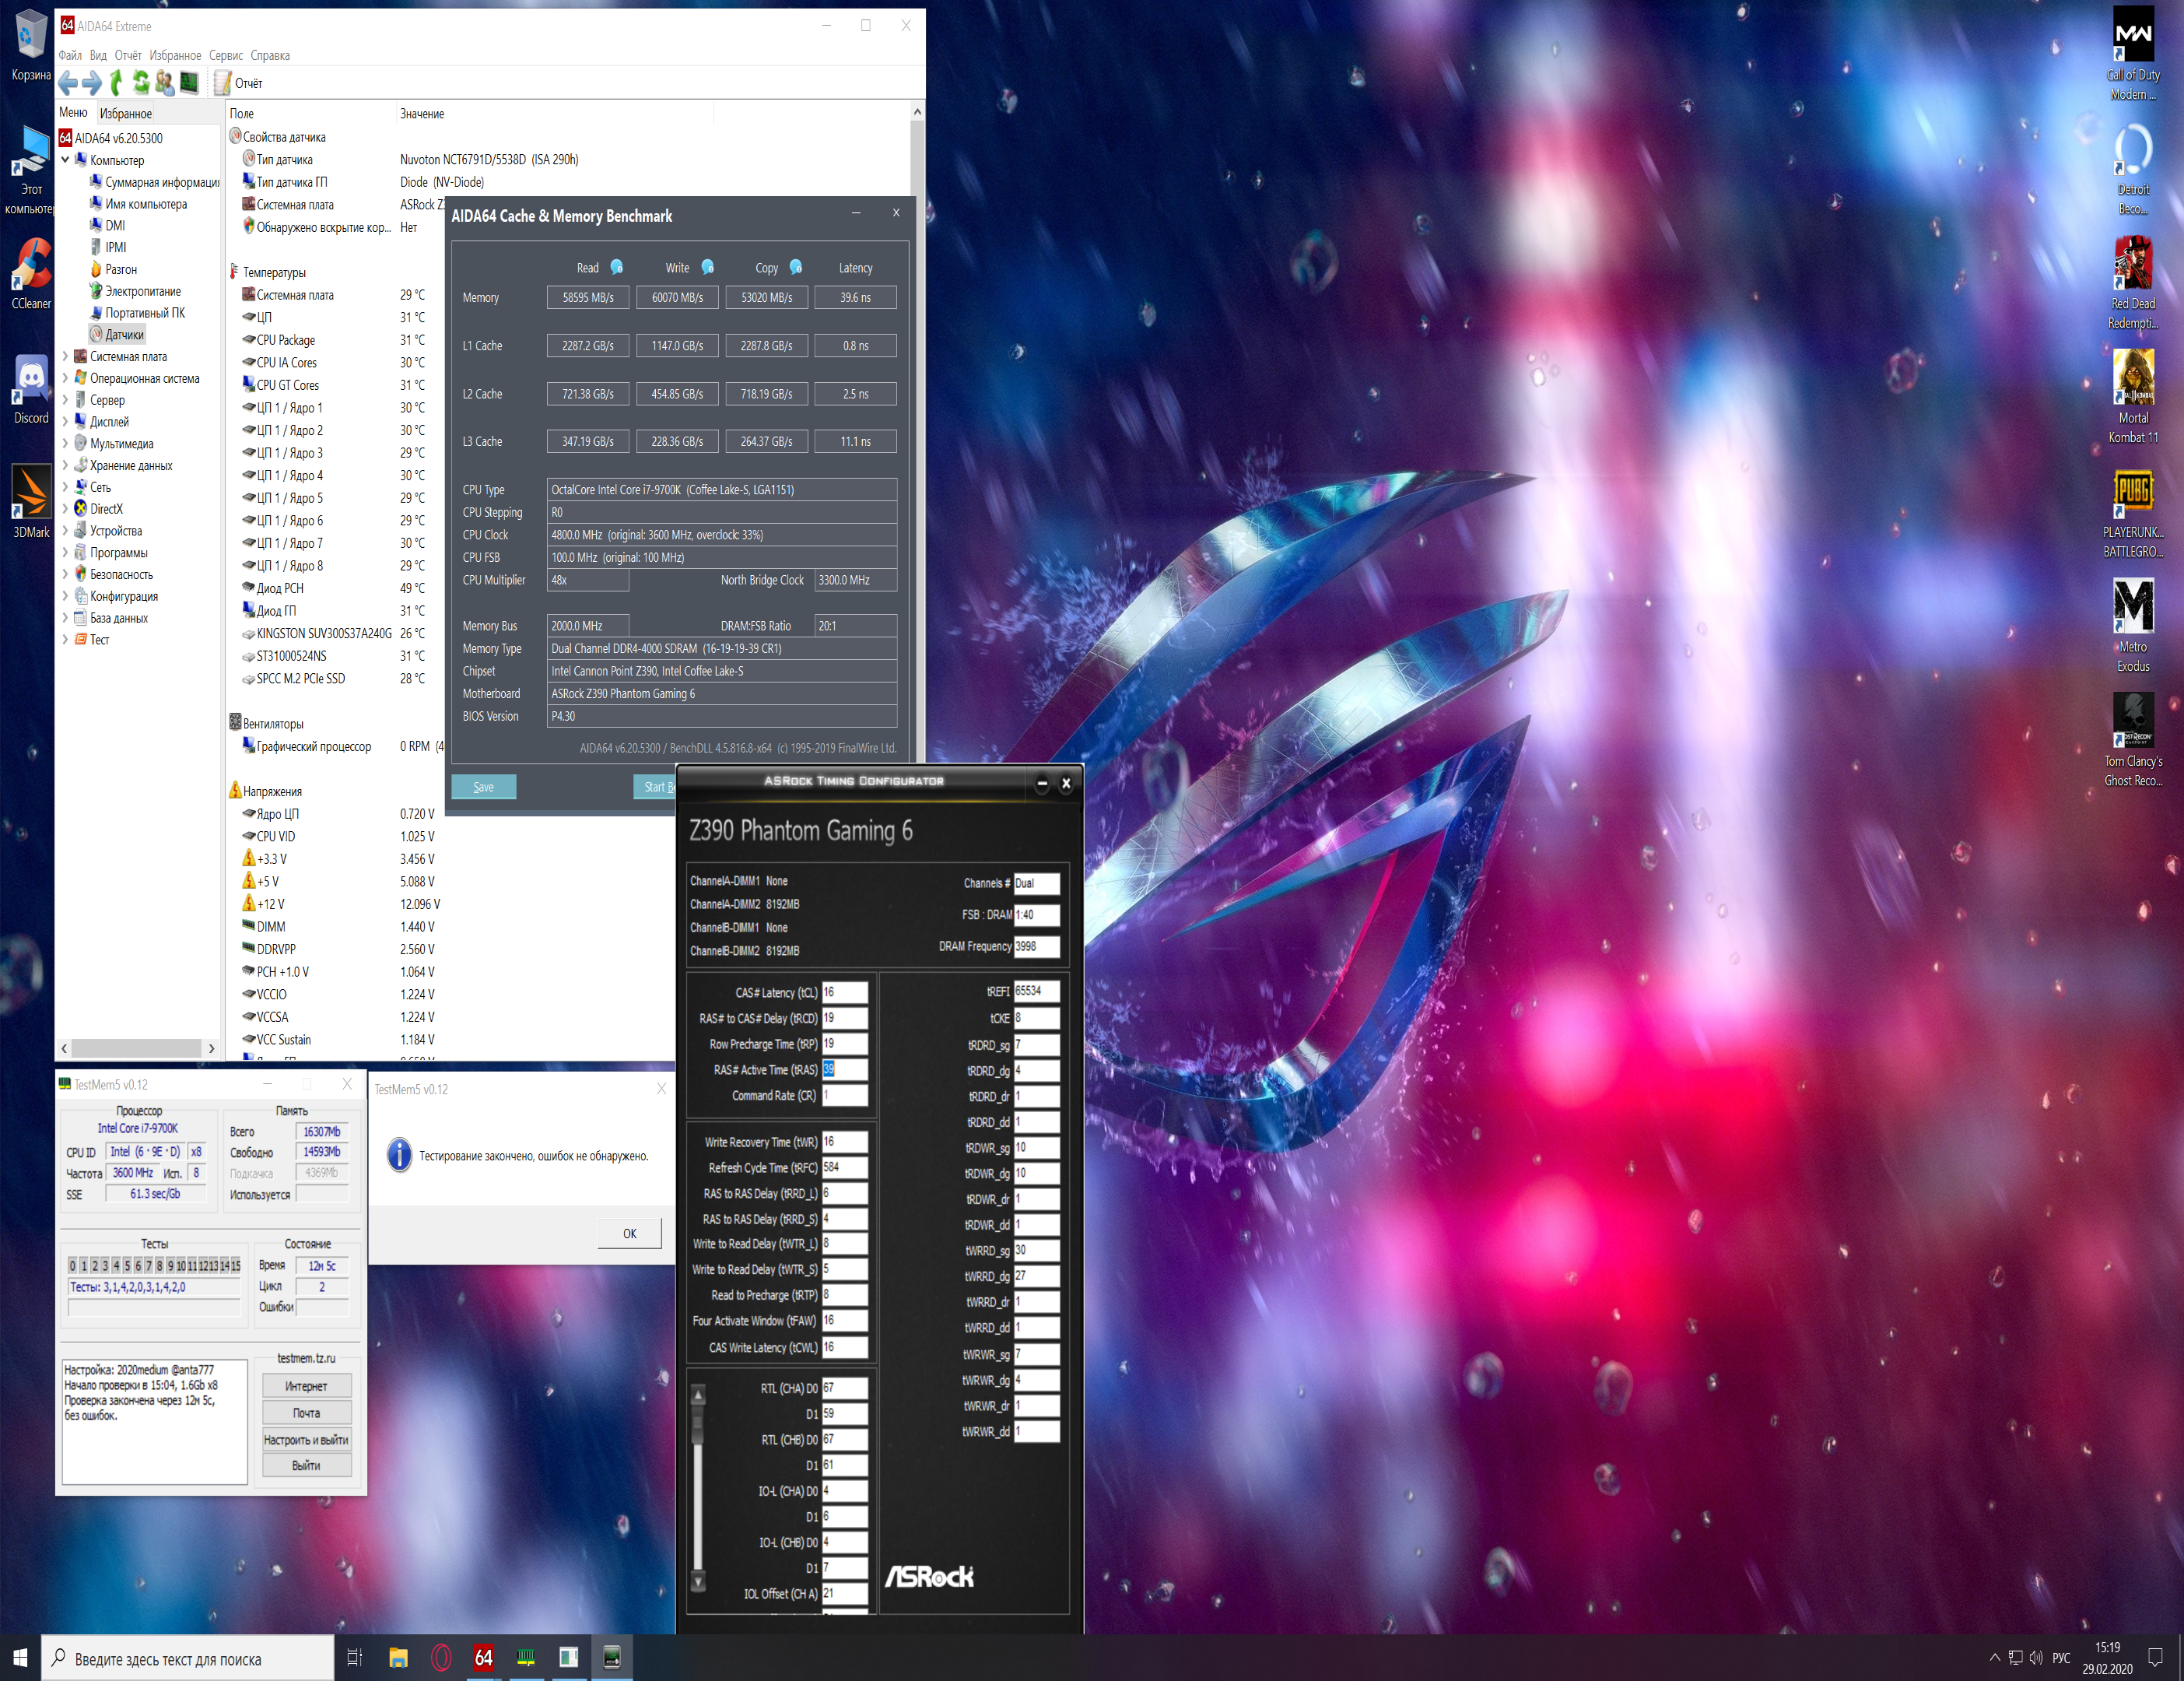
Task: Expand the Хранение данных tree node
Action: point(65,465)
